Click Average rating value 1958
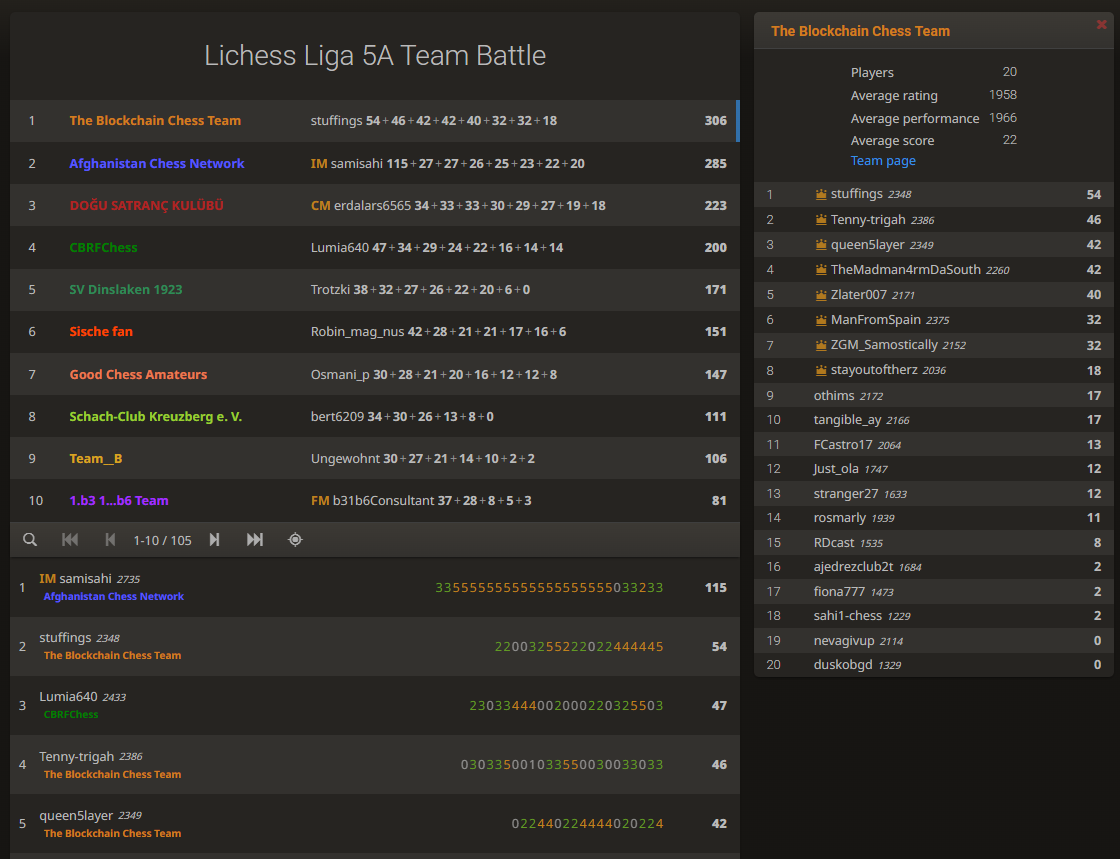The height and width of the screenshot is (859, 1120). (1003, 95)
